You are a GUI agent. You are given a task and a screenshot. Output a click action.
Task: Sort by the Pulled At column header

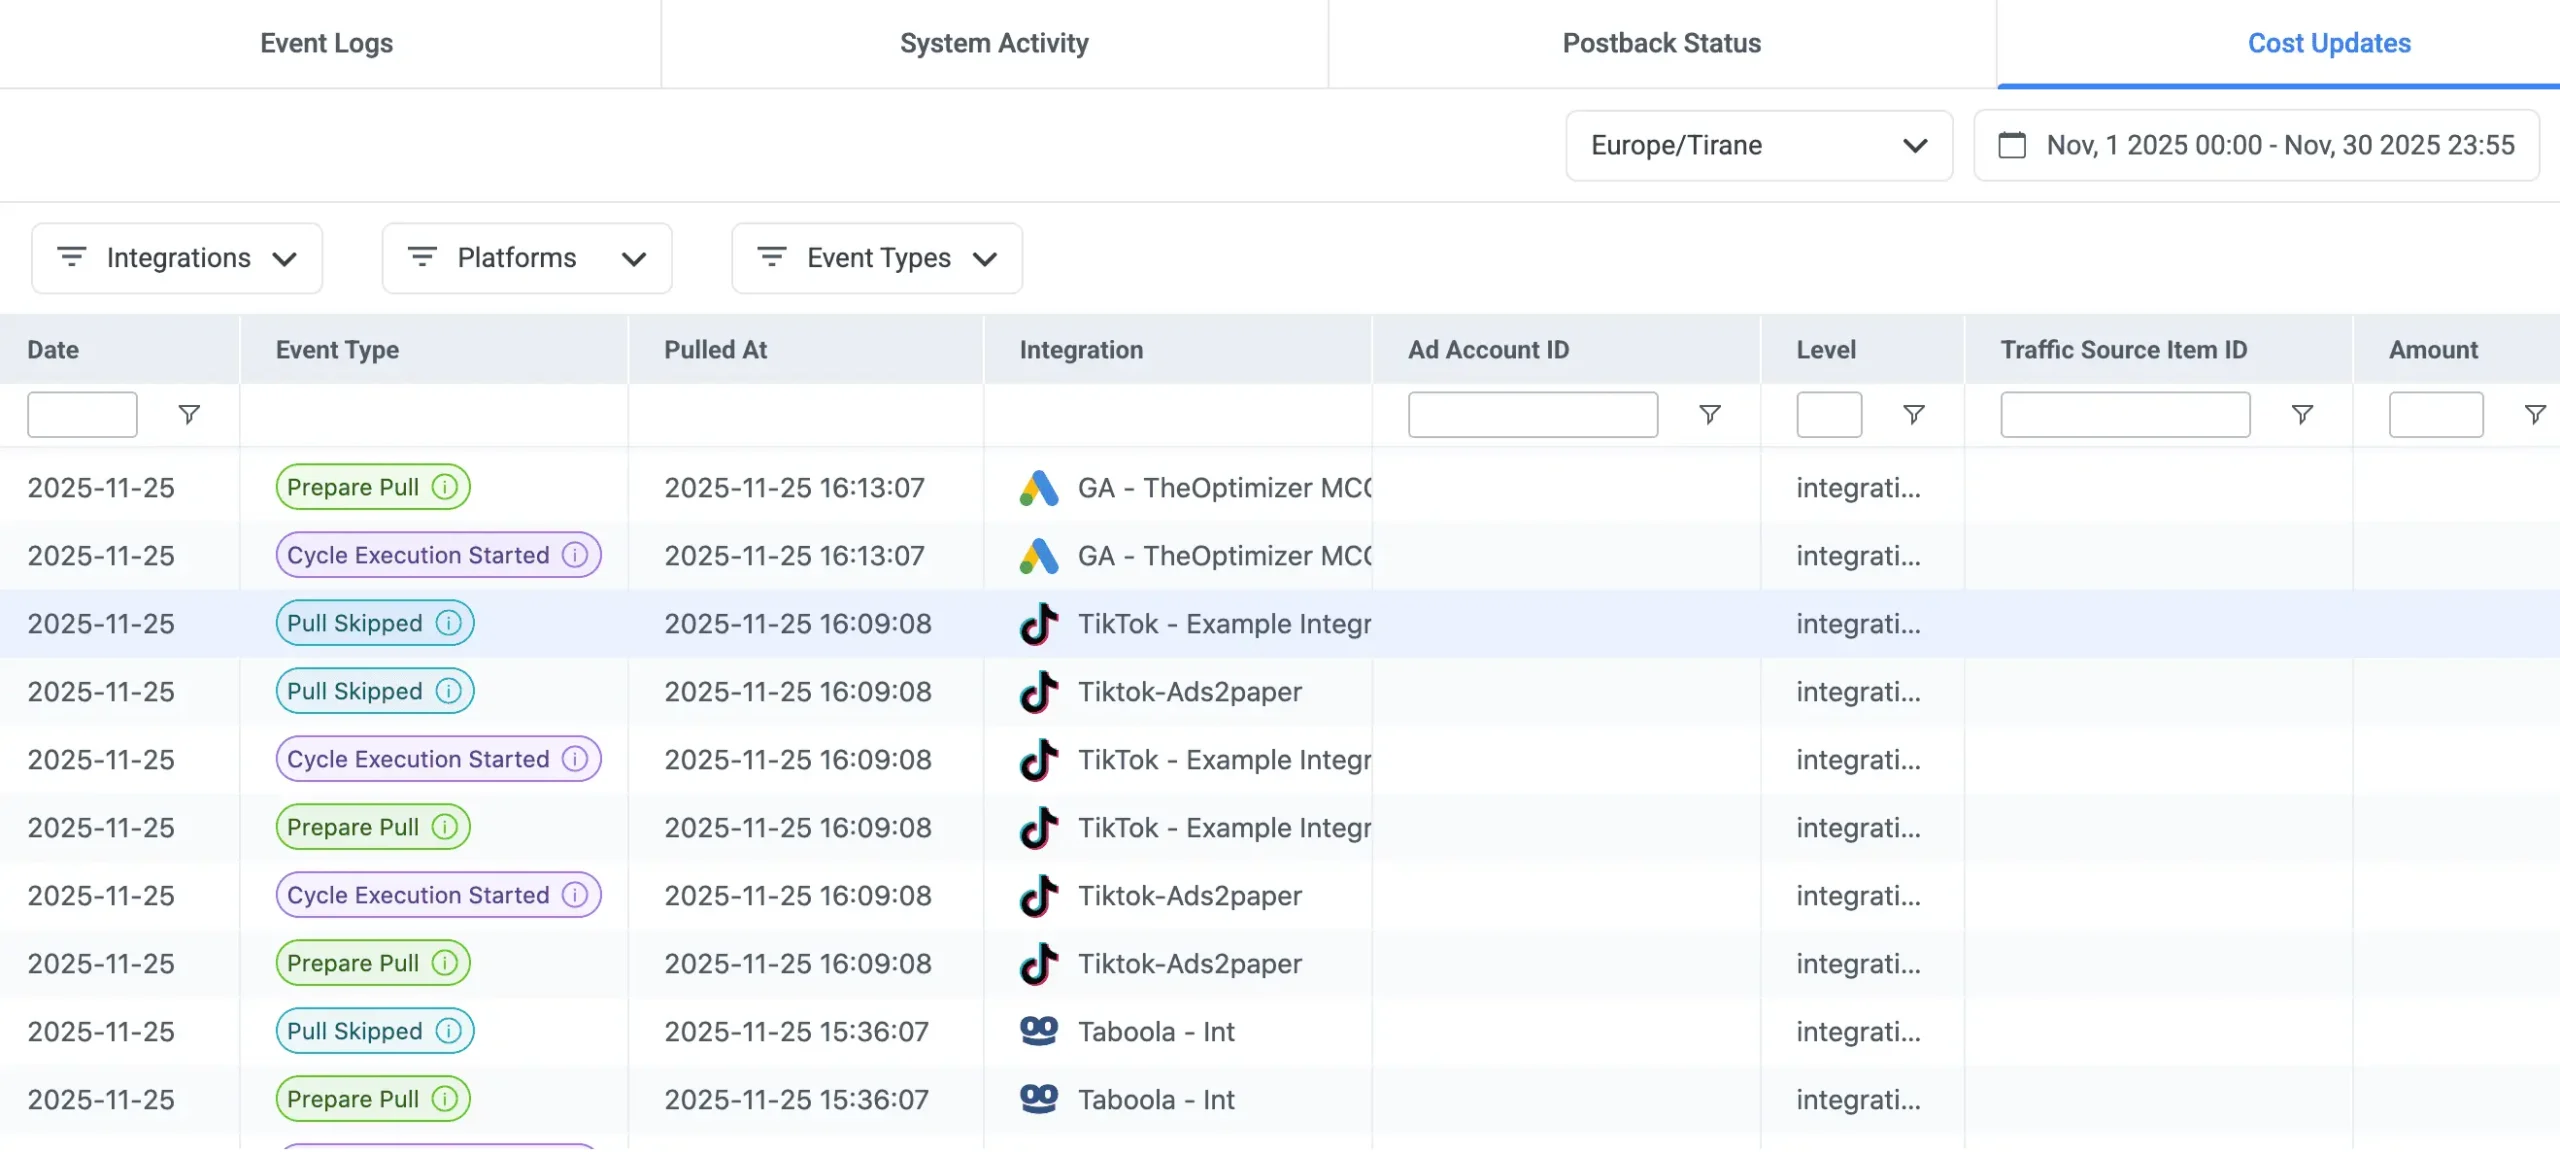pyautogui.click(x=715, y=350)
